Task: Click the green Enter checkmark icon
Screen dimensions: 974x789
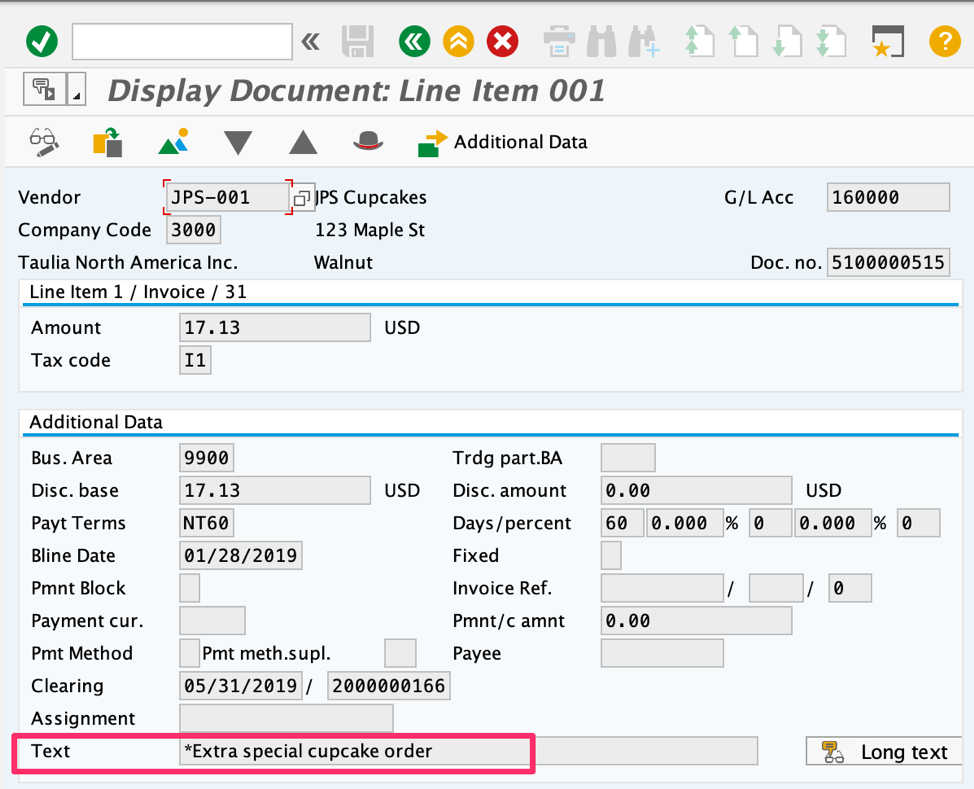Action: click(x=42, y=42)
